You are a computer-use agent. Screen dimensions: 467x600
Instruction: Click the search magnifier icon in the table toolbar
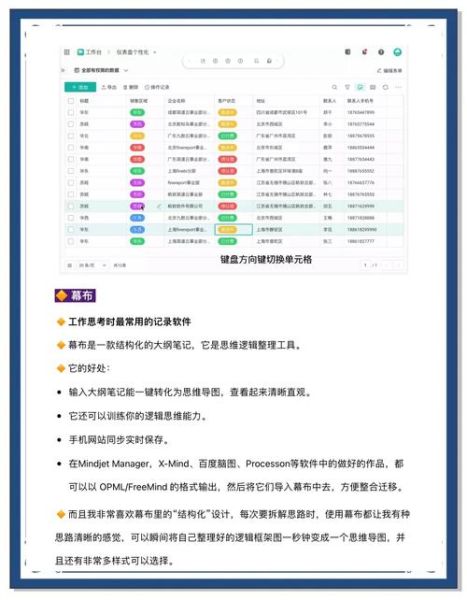click(x=334, y=87)
